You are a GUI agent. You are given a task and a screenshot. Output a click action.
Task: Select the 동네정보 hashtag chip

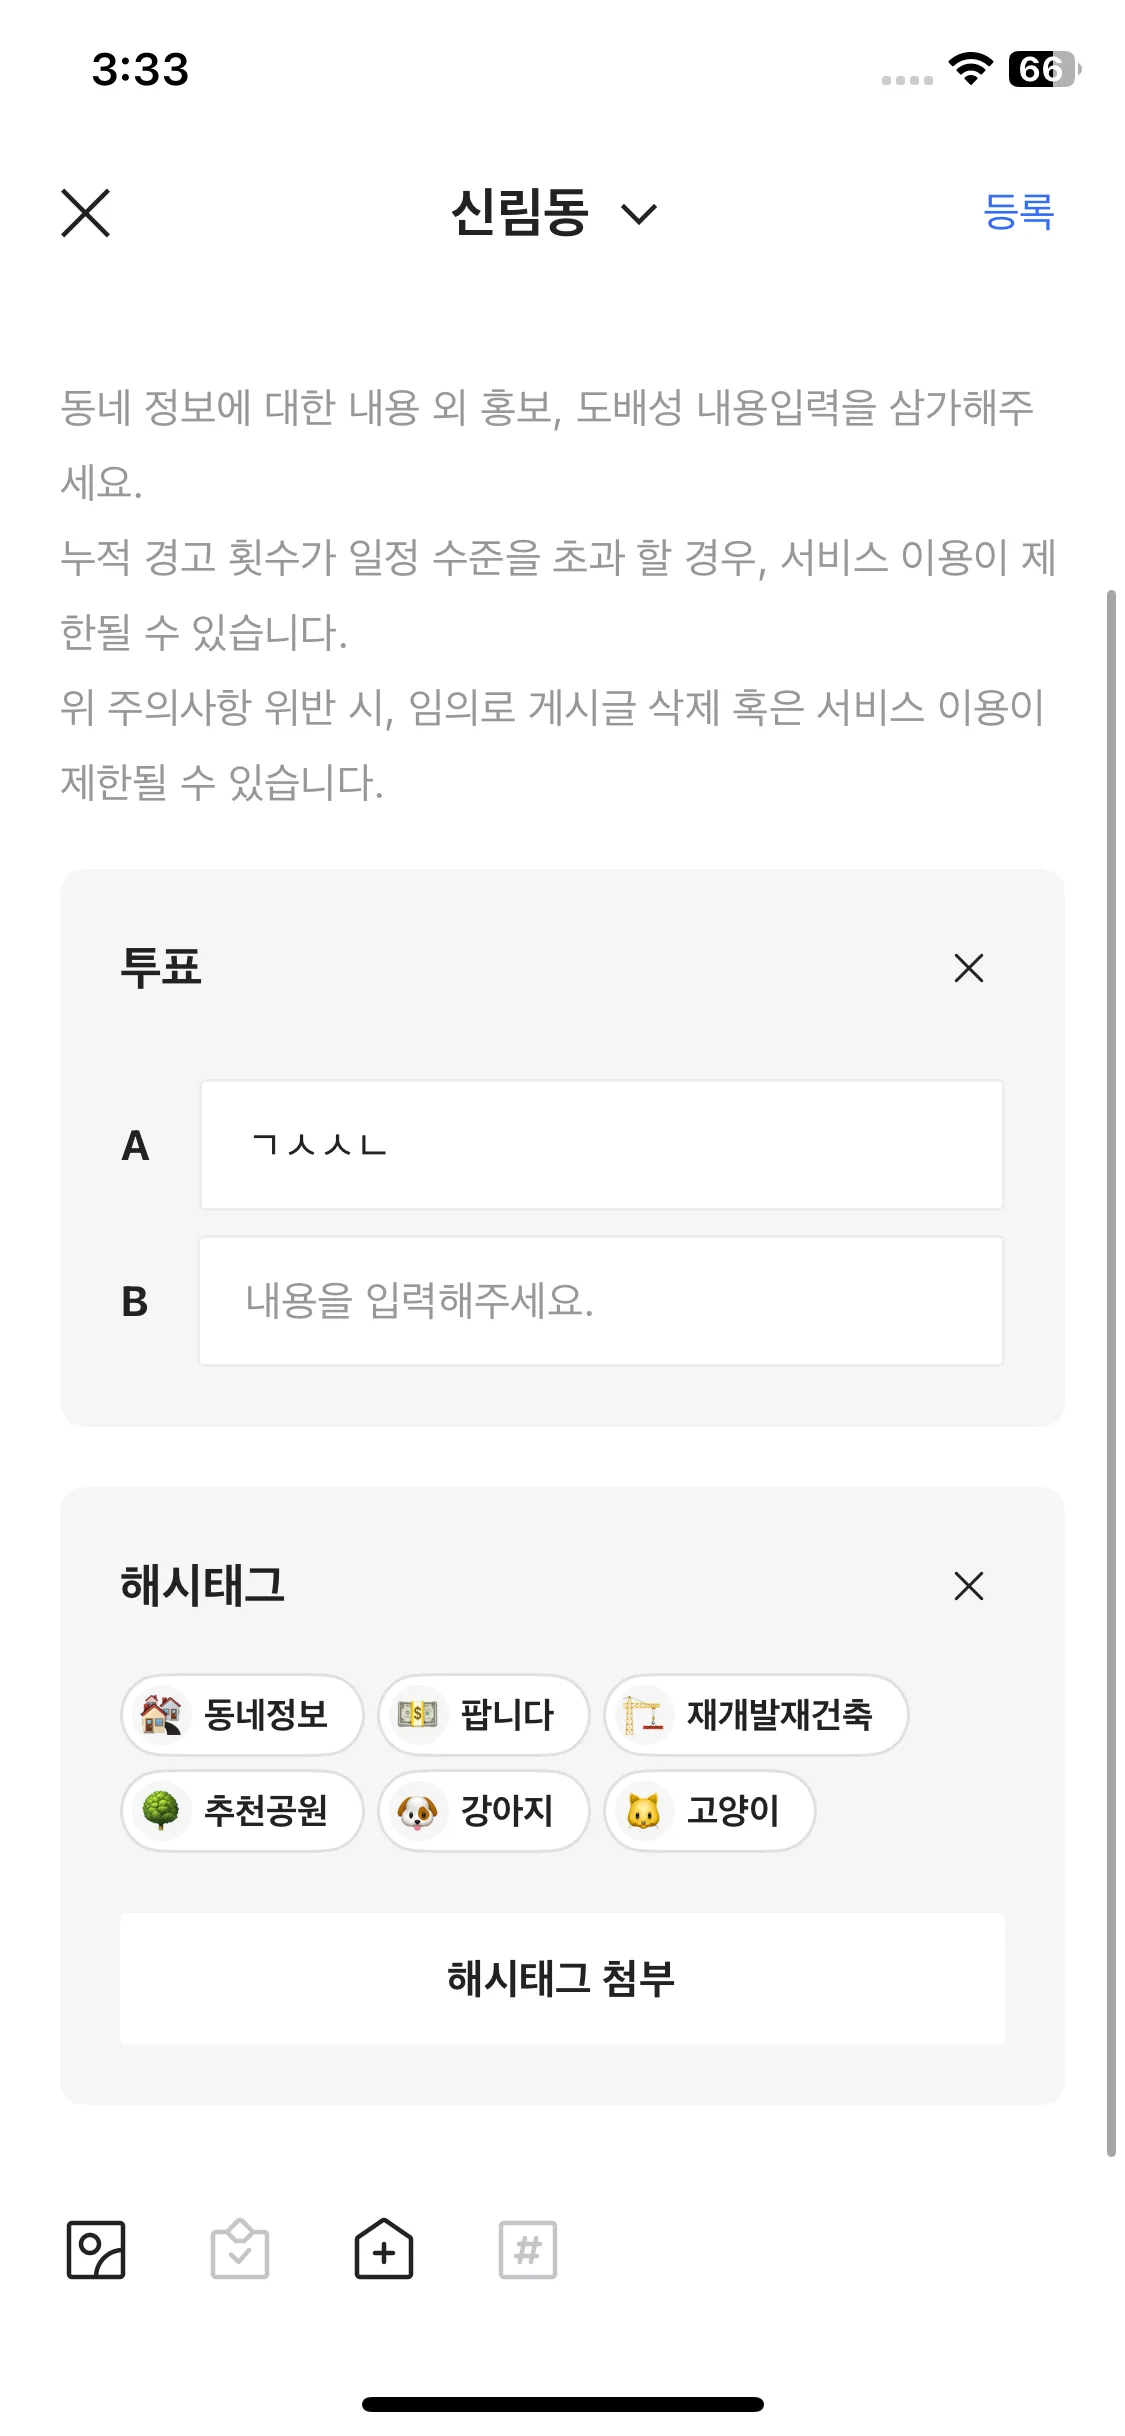click(x=241, y=1714)
